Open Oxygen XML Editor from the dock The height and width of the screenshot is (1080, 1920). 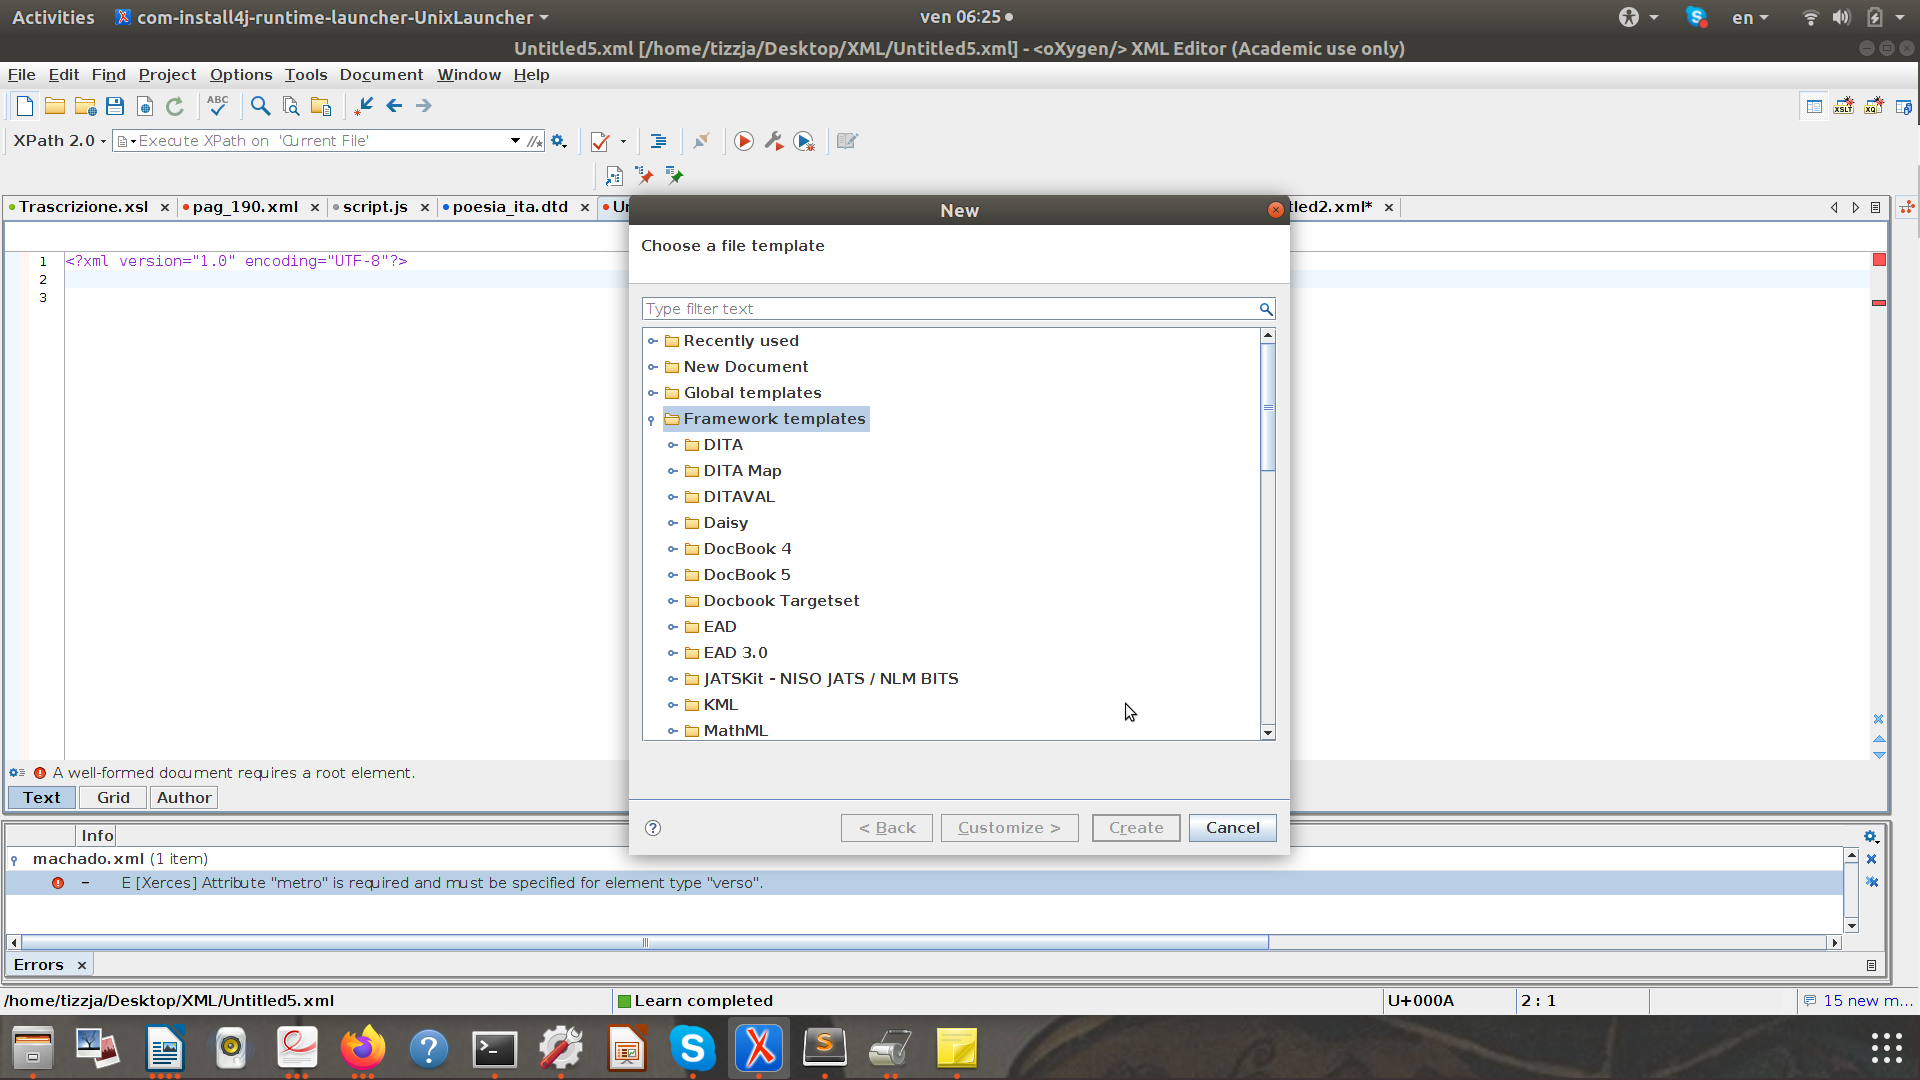pyautogui.click(x=759, y=1048)
